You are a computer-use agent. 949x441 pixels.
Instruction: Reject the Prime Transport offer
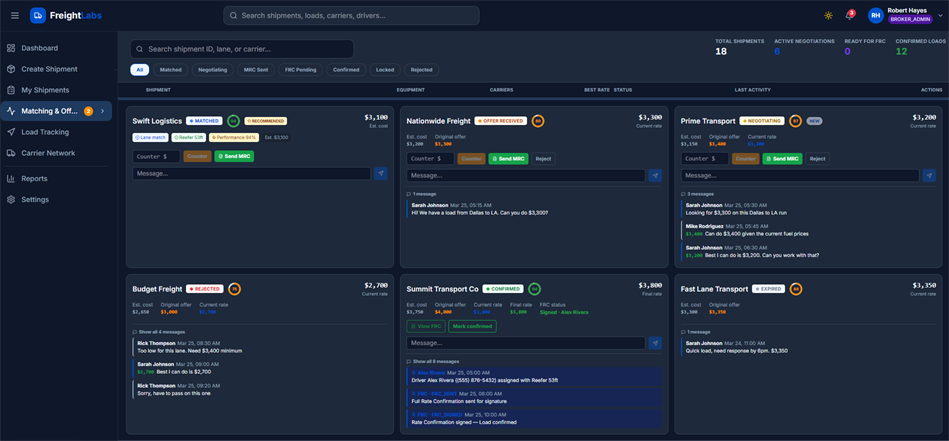(818, 158)
